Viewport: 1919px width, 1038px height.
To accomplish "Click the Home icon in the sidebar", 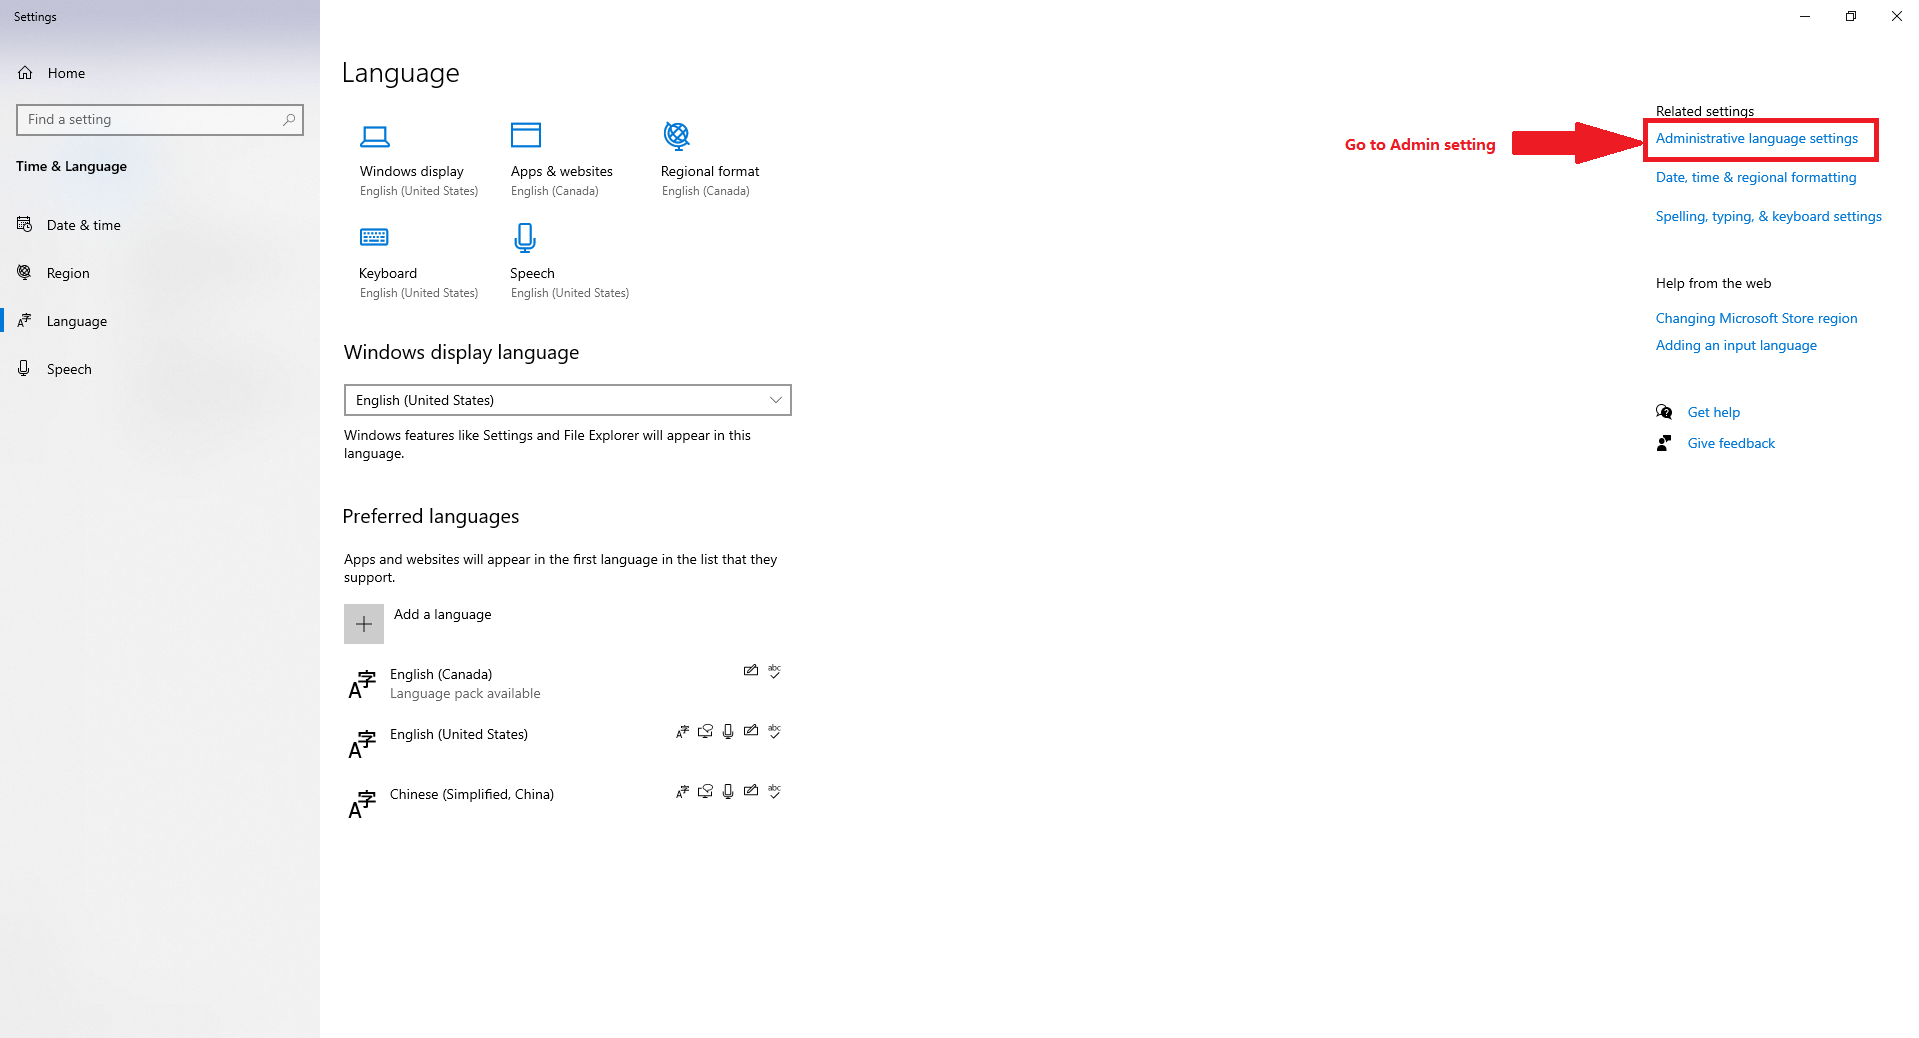I will [26, 73].
